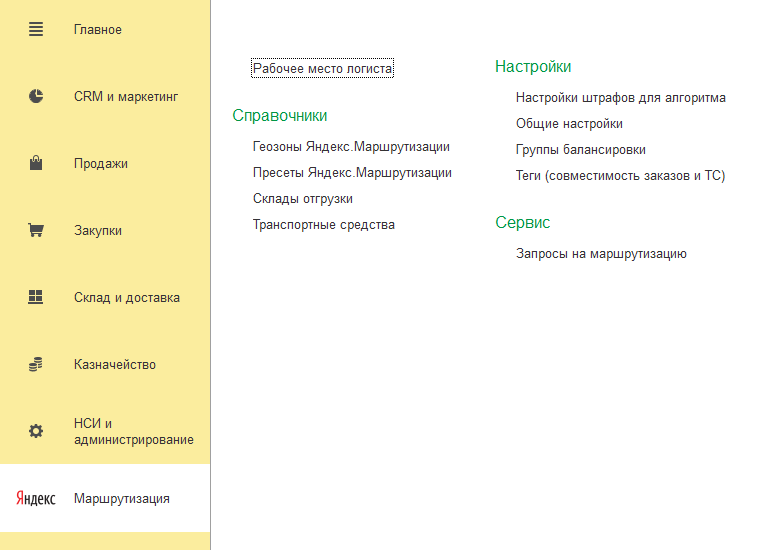Open Запросы на маршрутизацию

coord(601,254)
